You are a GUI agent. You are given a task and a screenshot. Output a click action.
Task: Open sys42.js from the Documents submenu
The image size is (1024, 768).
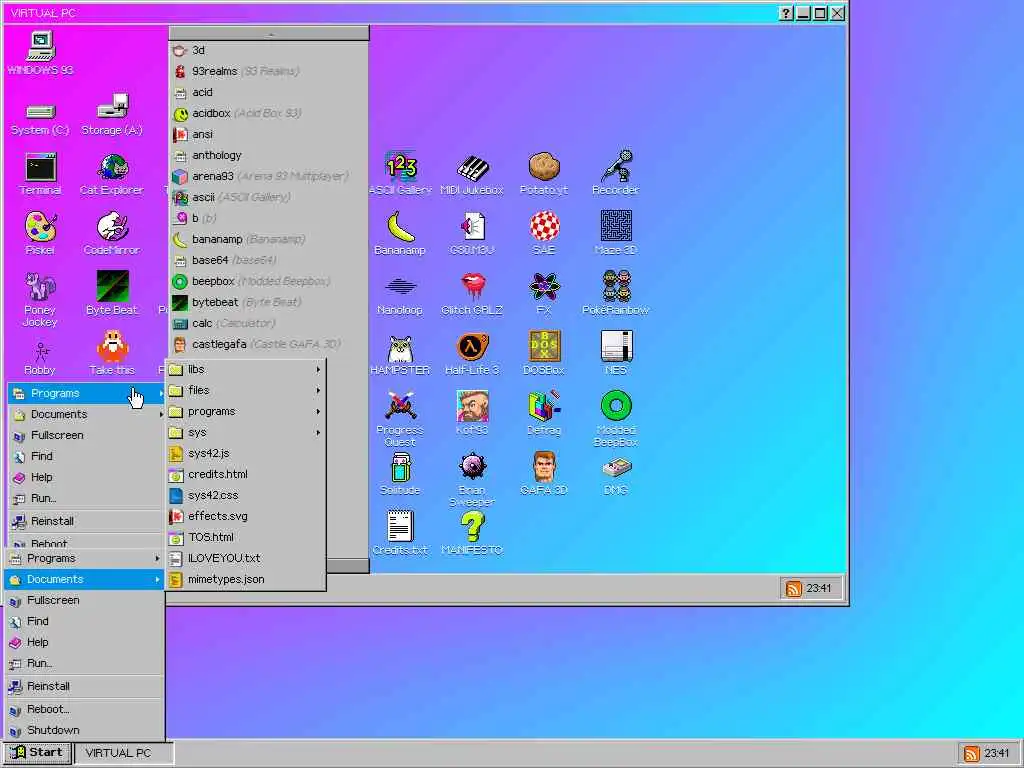[246, 453]
